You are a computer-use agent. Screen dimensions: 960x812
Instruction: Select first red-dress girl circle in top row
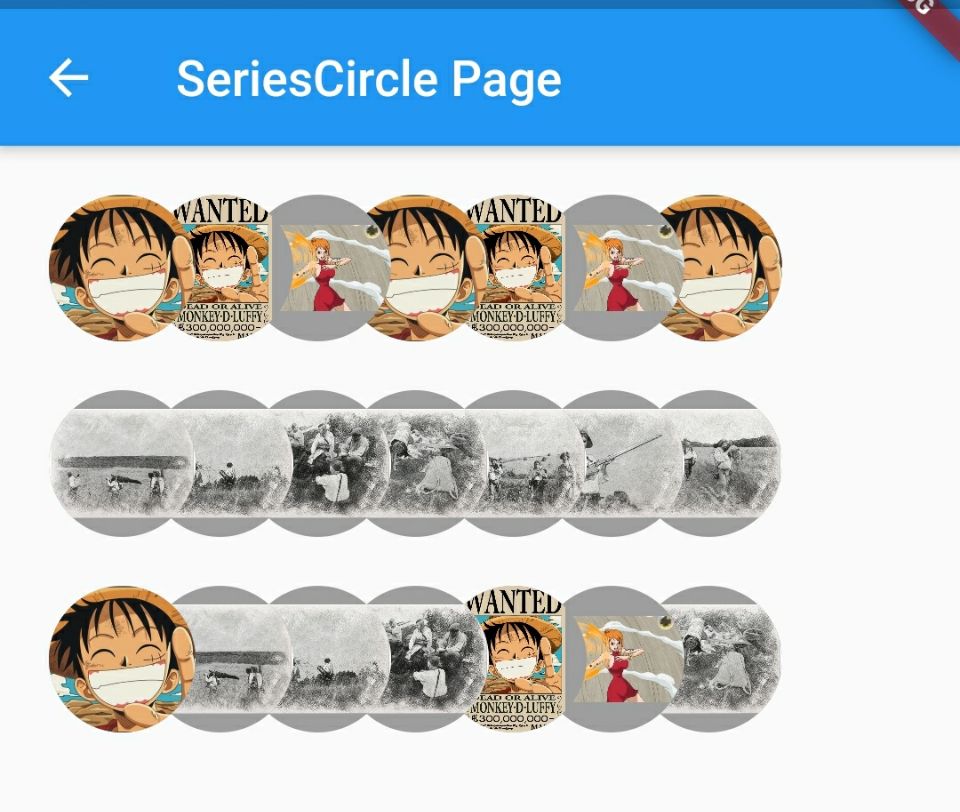318,268
